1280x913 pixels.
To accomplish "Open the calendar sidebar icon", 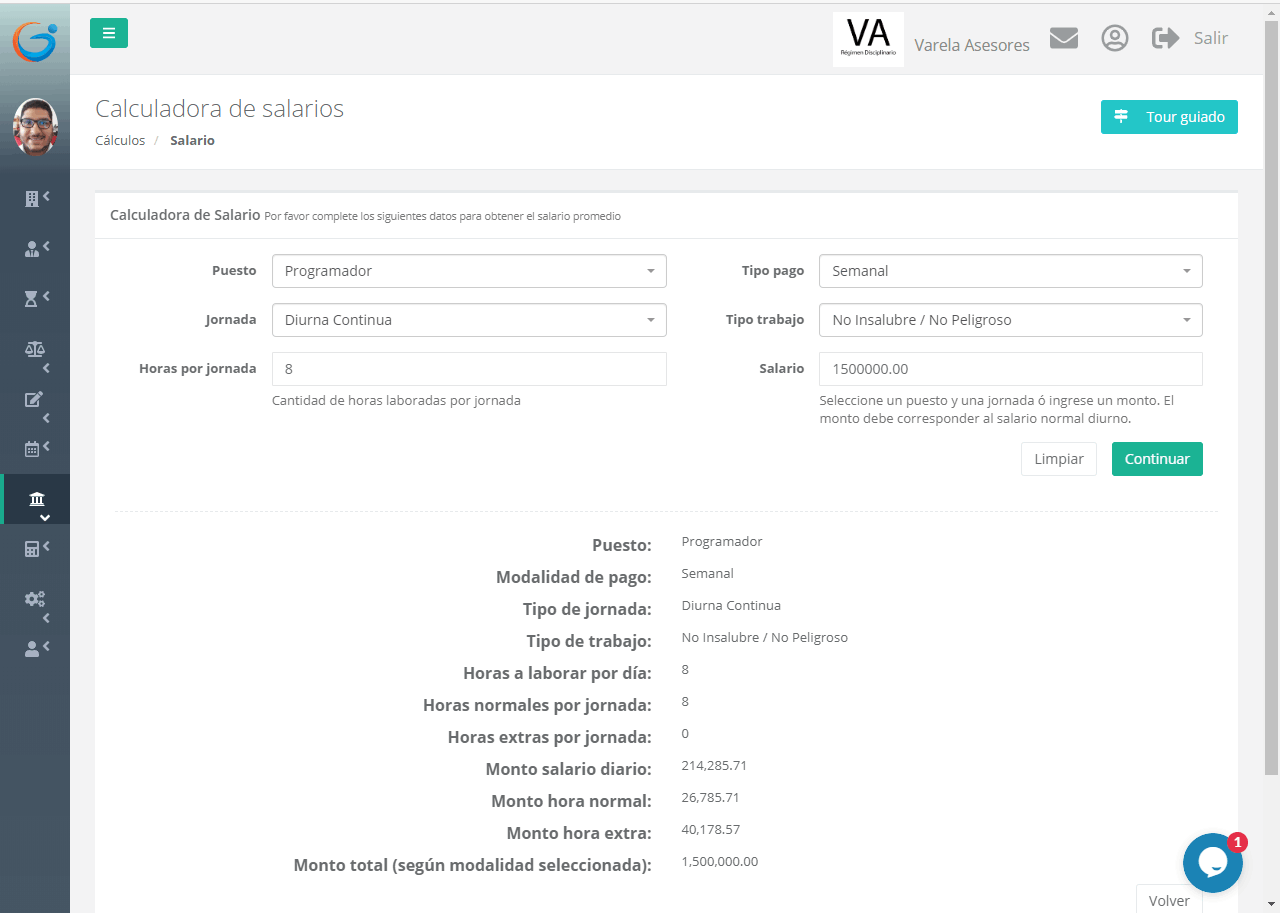I will click(32, 449).
